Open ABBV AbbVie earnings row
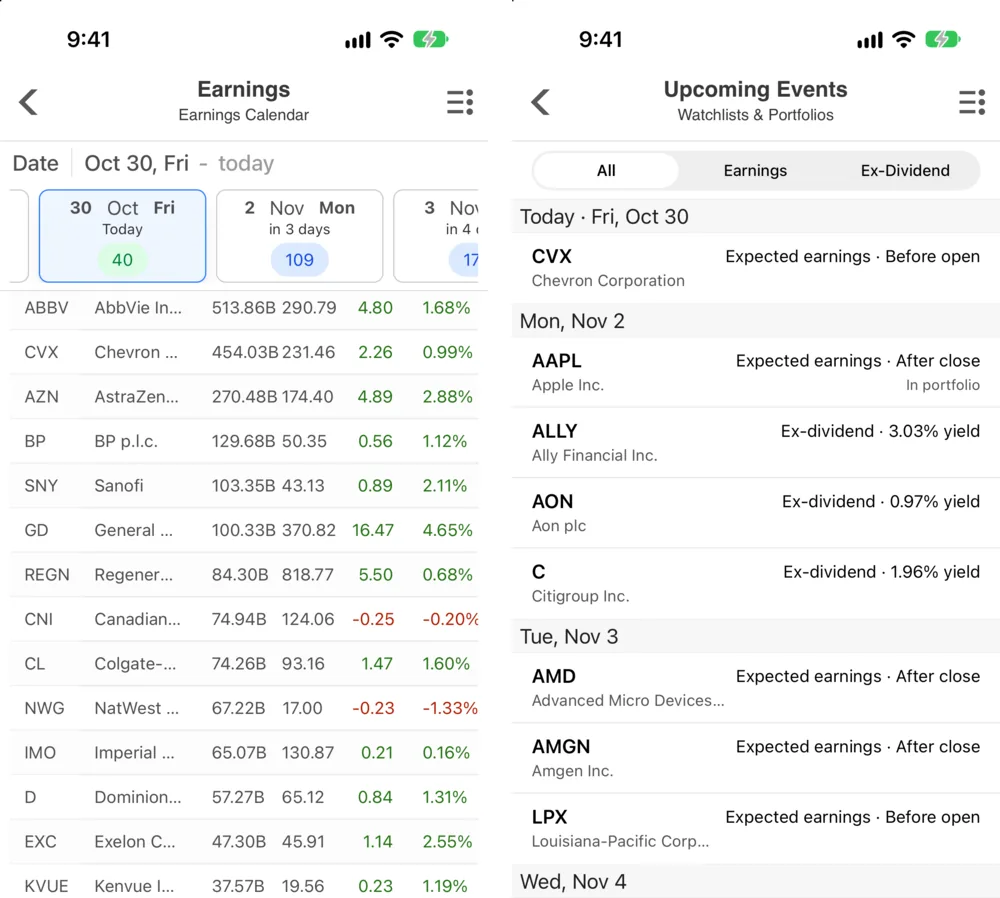 pos(244,307)
